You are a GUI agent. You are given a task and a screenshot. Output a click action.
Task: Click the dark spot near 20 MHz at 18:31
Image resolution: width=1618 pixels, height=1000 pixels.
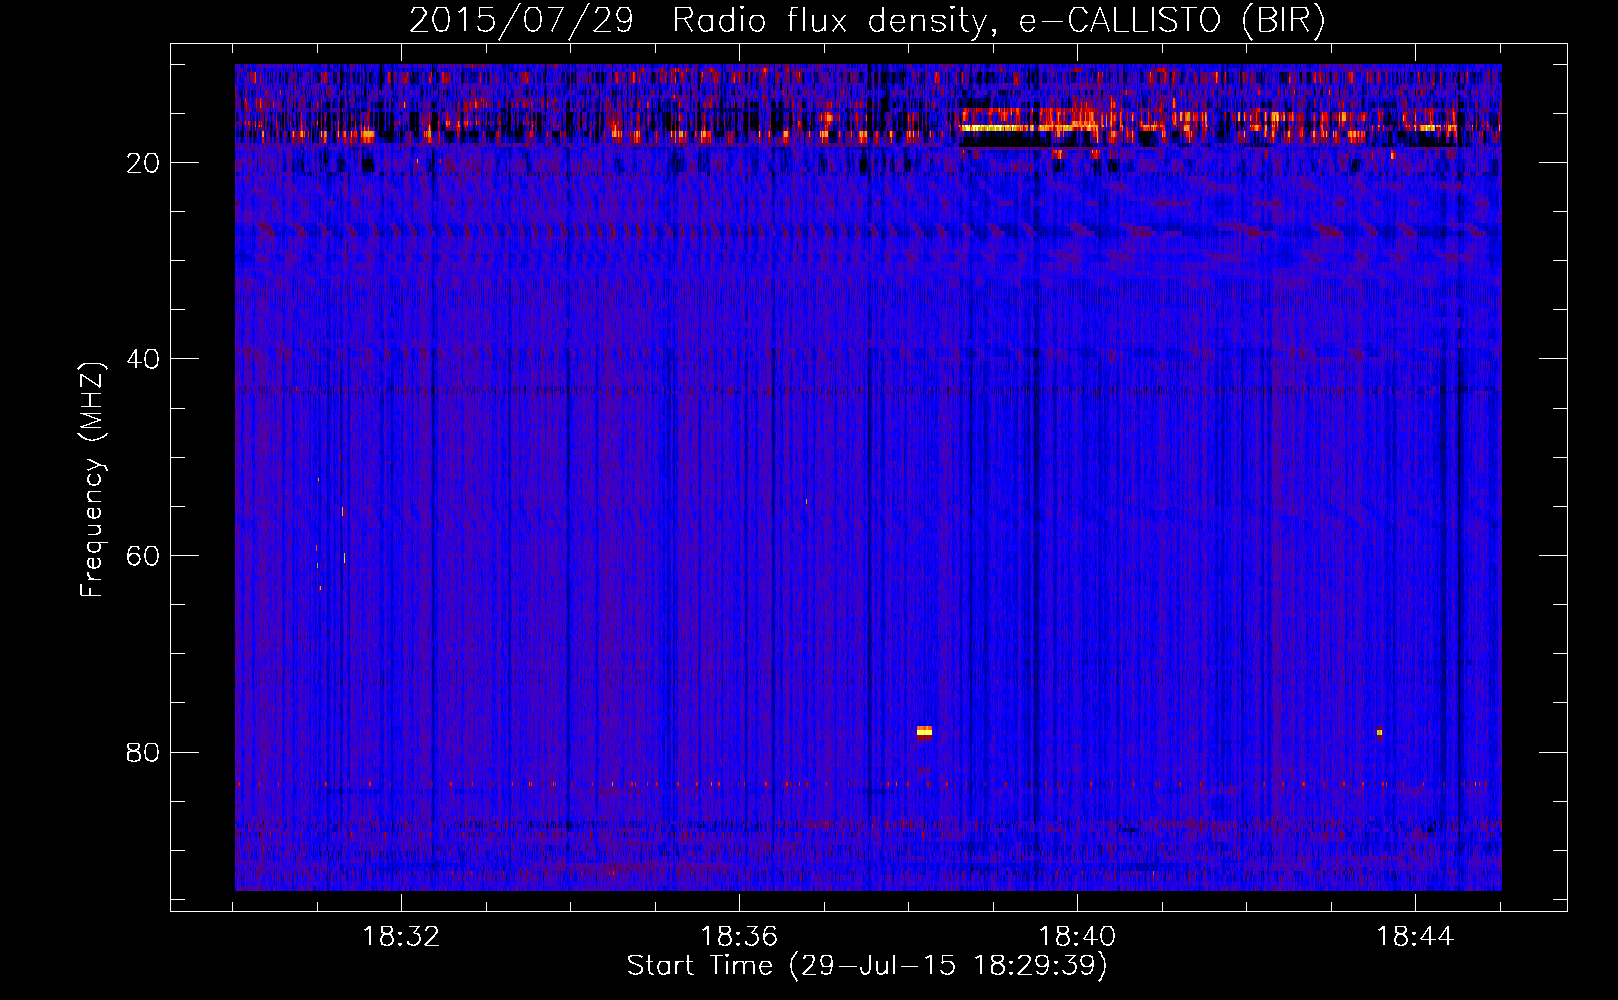click(x=367, y=166)
